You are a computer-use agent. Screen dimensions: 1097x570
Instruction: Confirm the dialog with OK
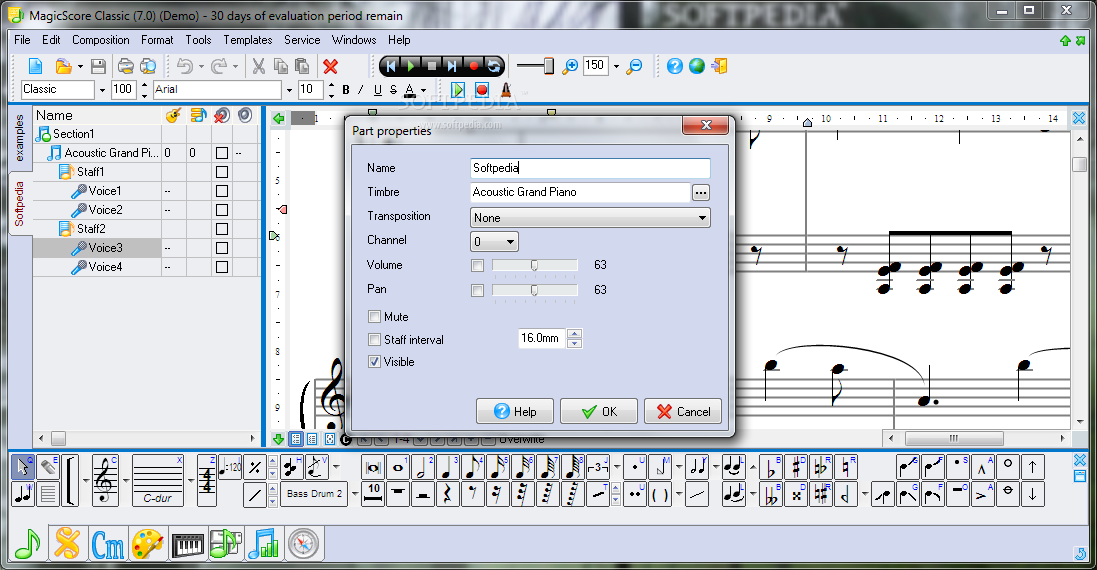click(x=599, y=411)
